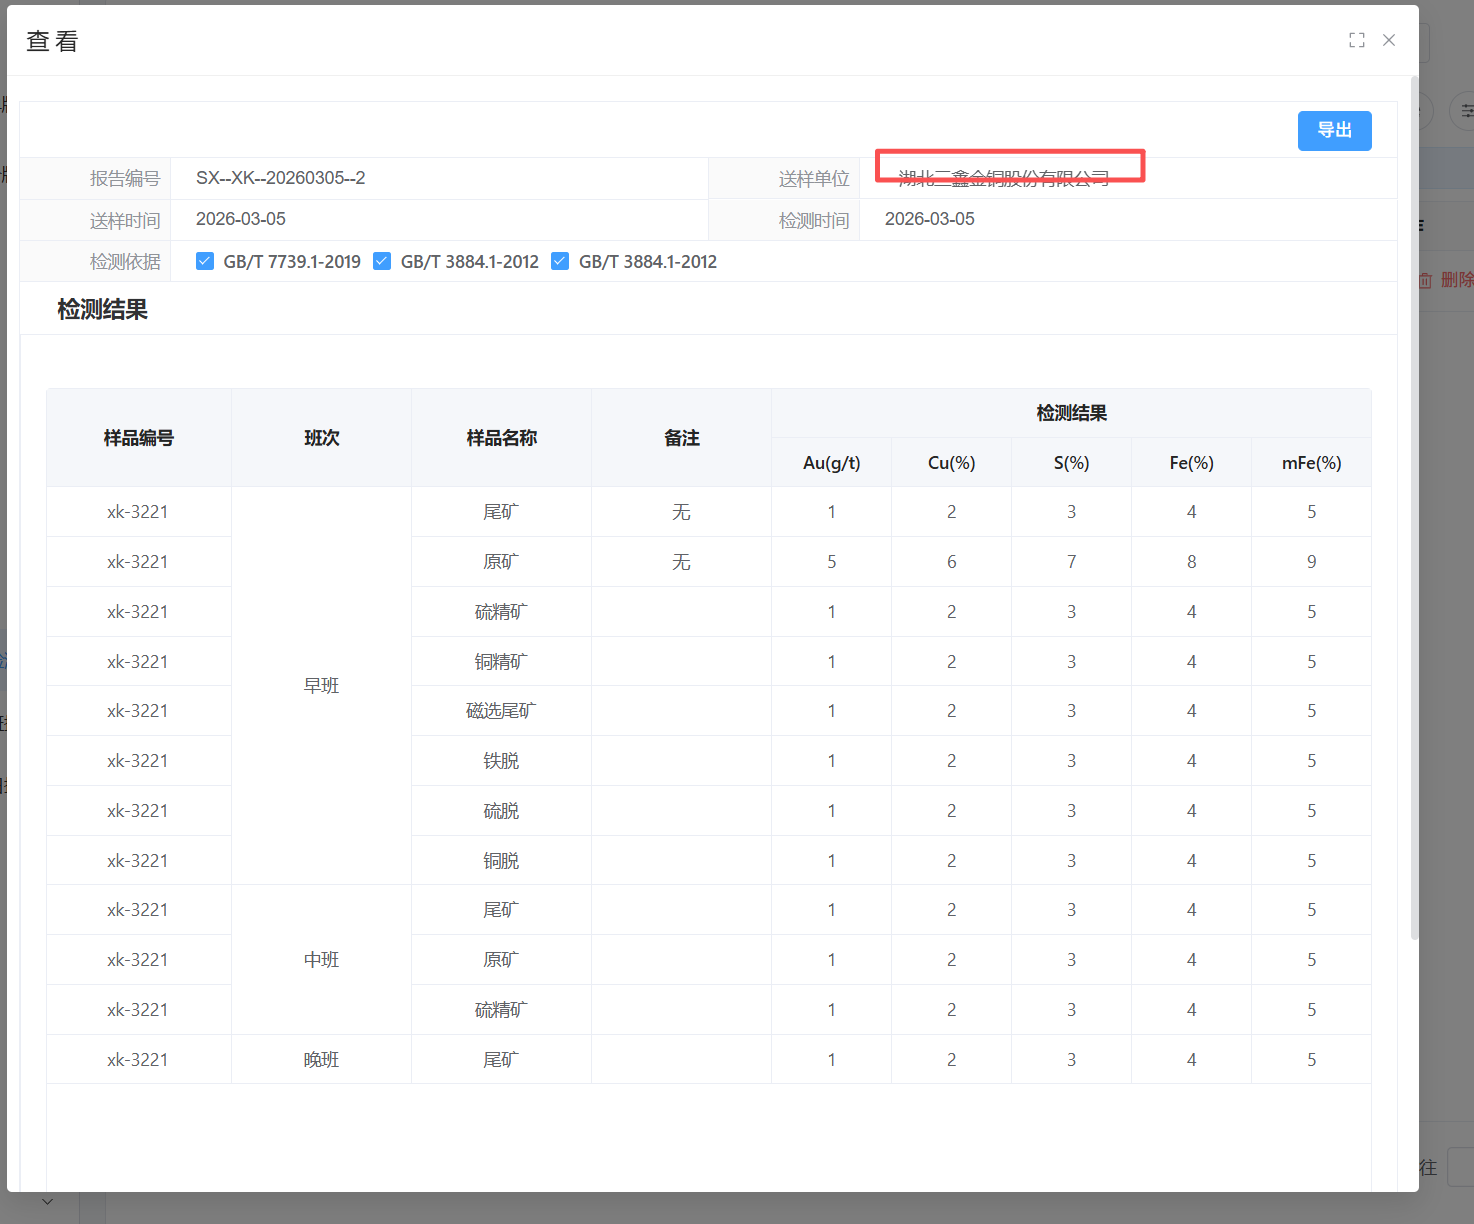
Task: Close the 查看 dialog with the X icon
Action: click(x=1389, y=40)
